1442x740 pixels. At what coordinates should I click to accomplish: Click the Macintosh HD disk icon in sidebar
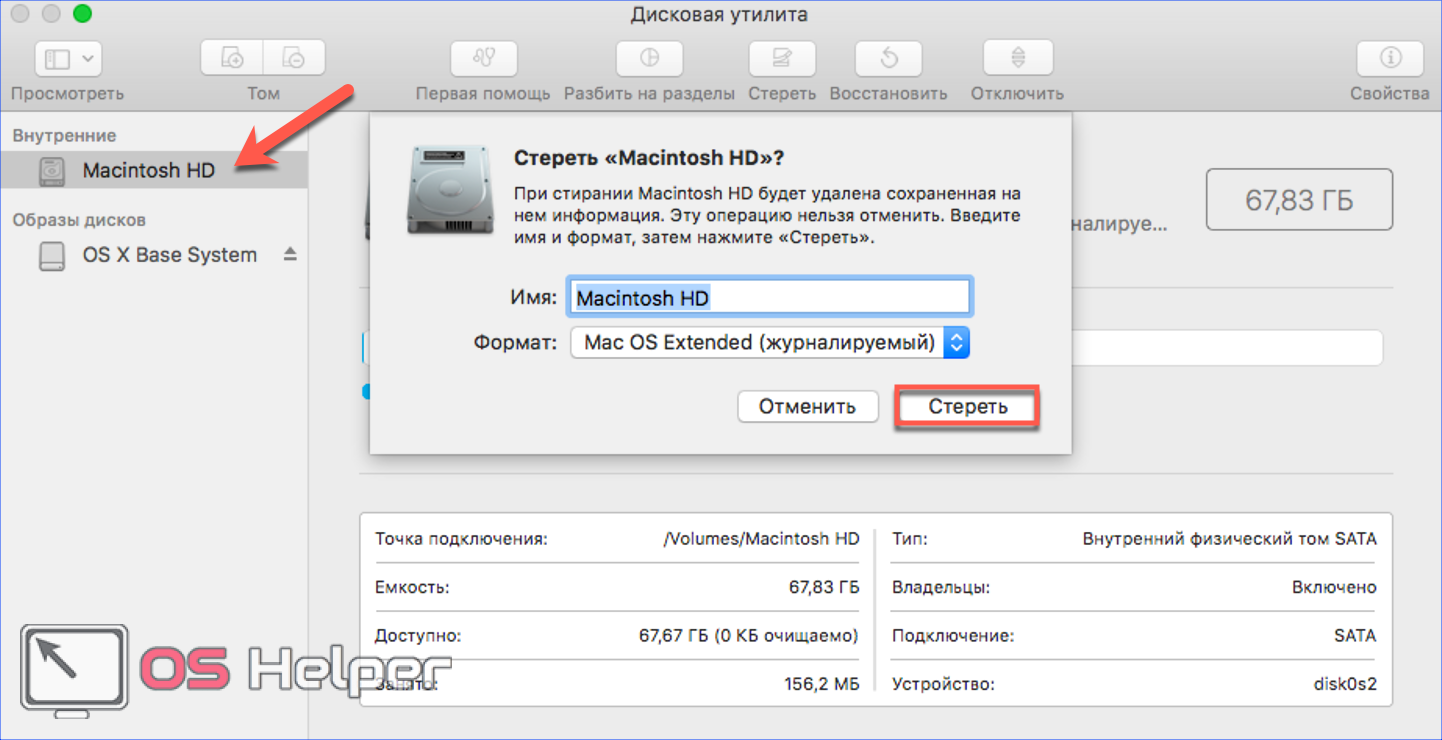[52, 171]
